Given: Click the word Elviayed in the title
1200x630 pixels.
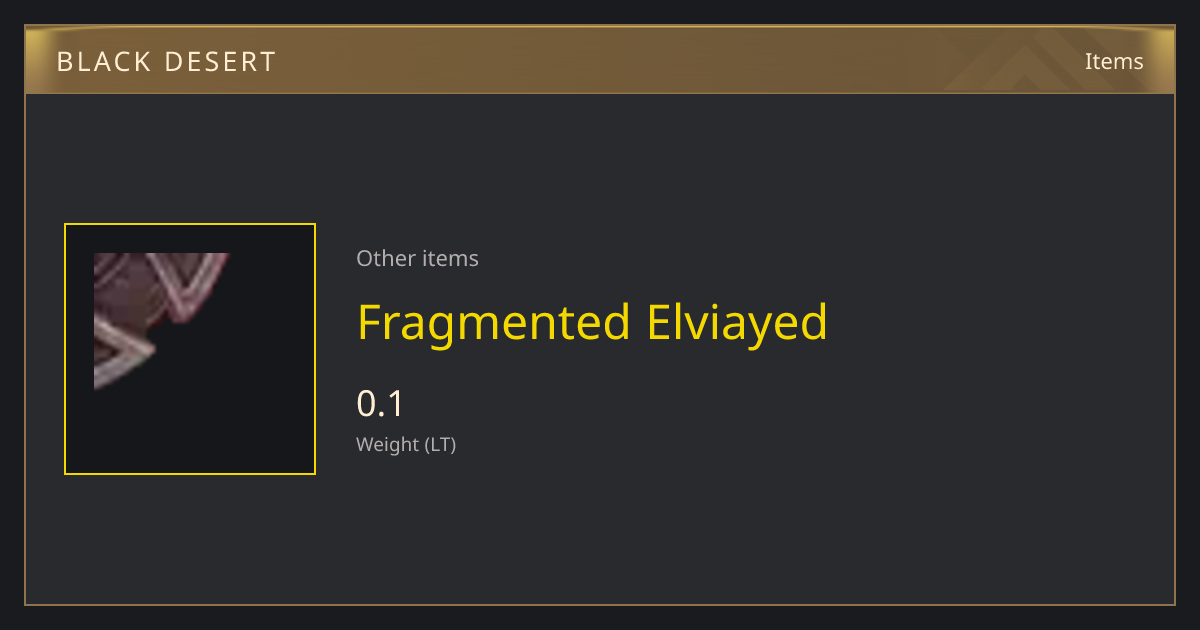Looking at the screenshot, I should pyautogui.click(x=738, y=323).
